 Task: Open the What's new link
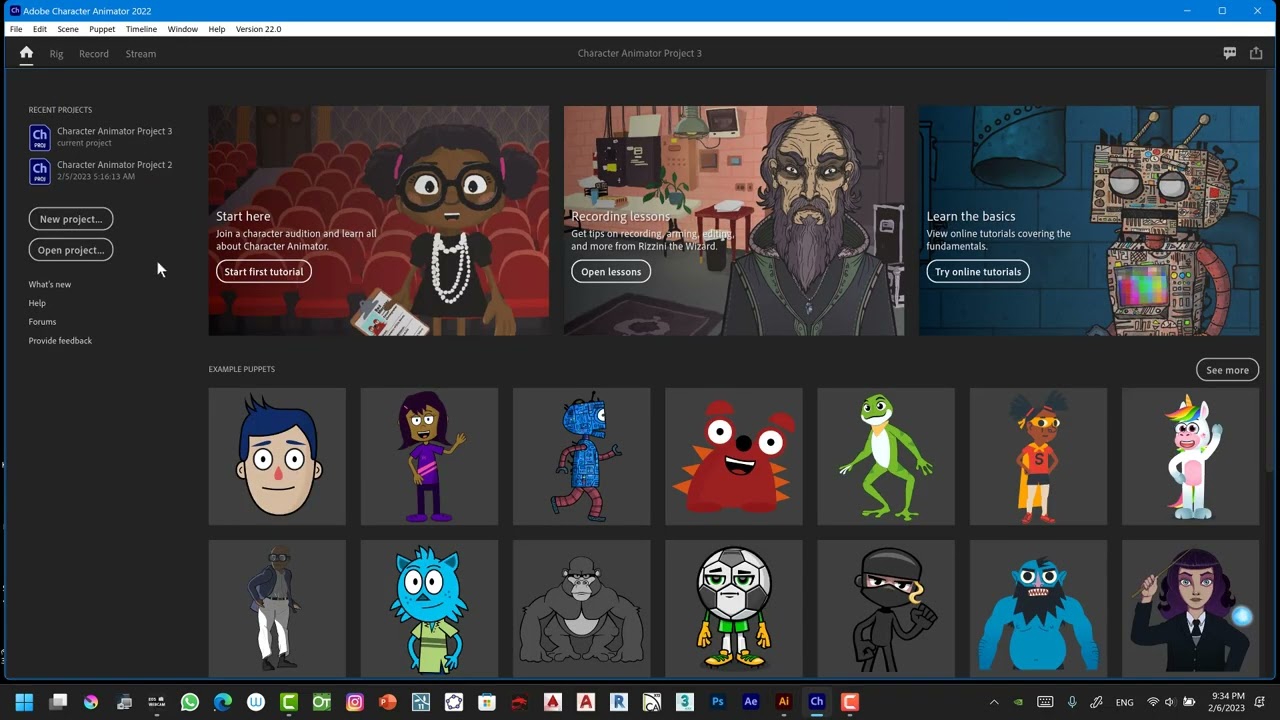click(50, 284)
